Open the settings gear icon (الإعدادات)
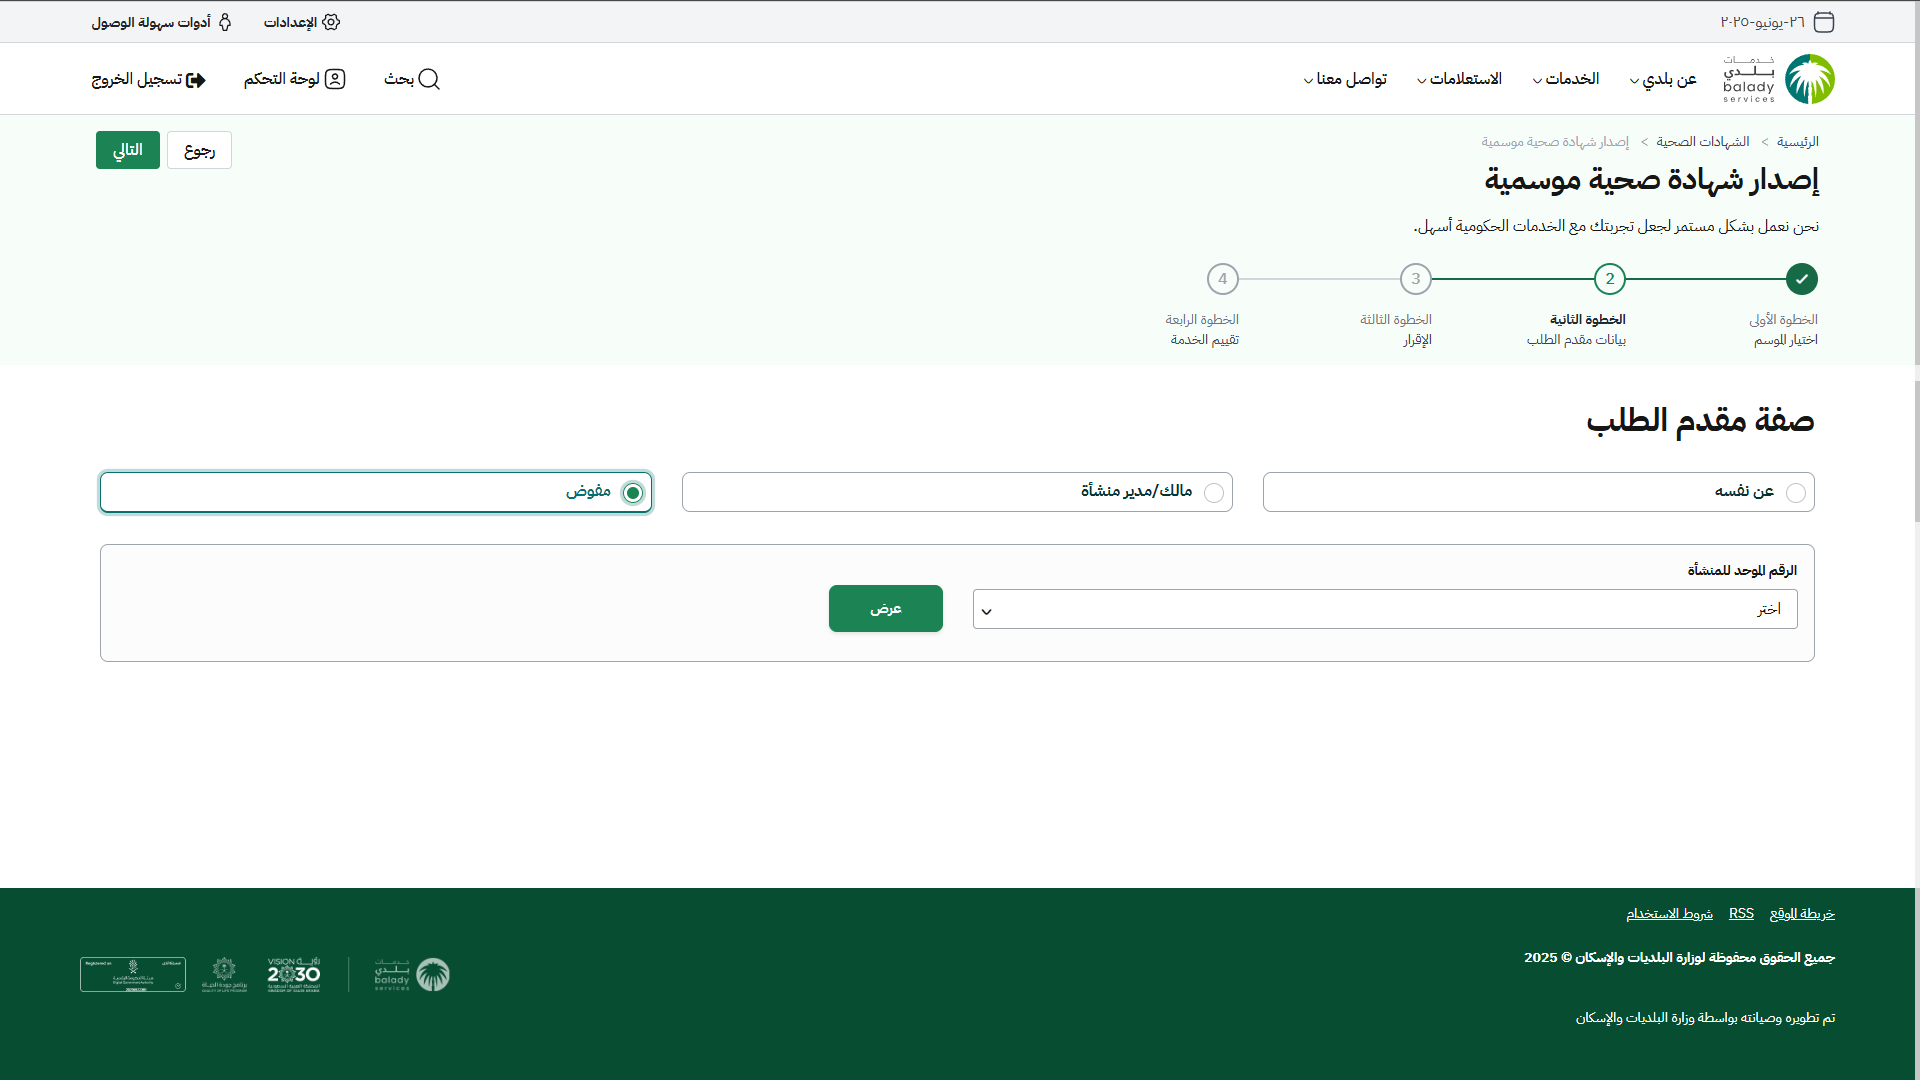Screen dimensions: 1920x1080 coord(331,22)
